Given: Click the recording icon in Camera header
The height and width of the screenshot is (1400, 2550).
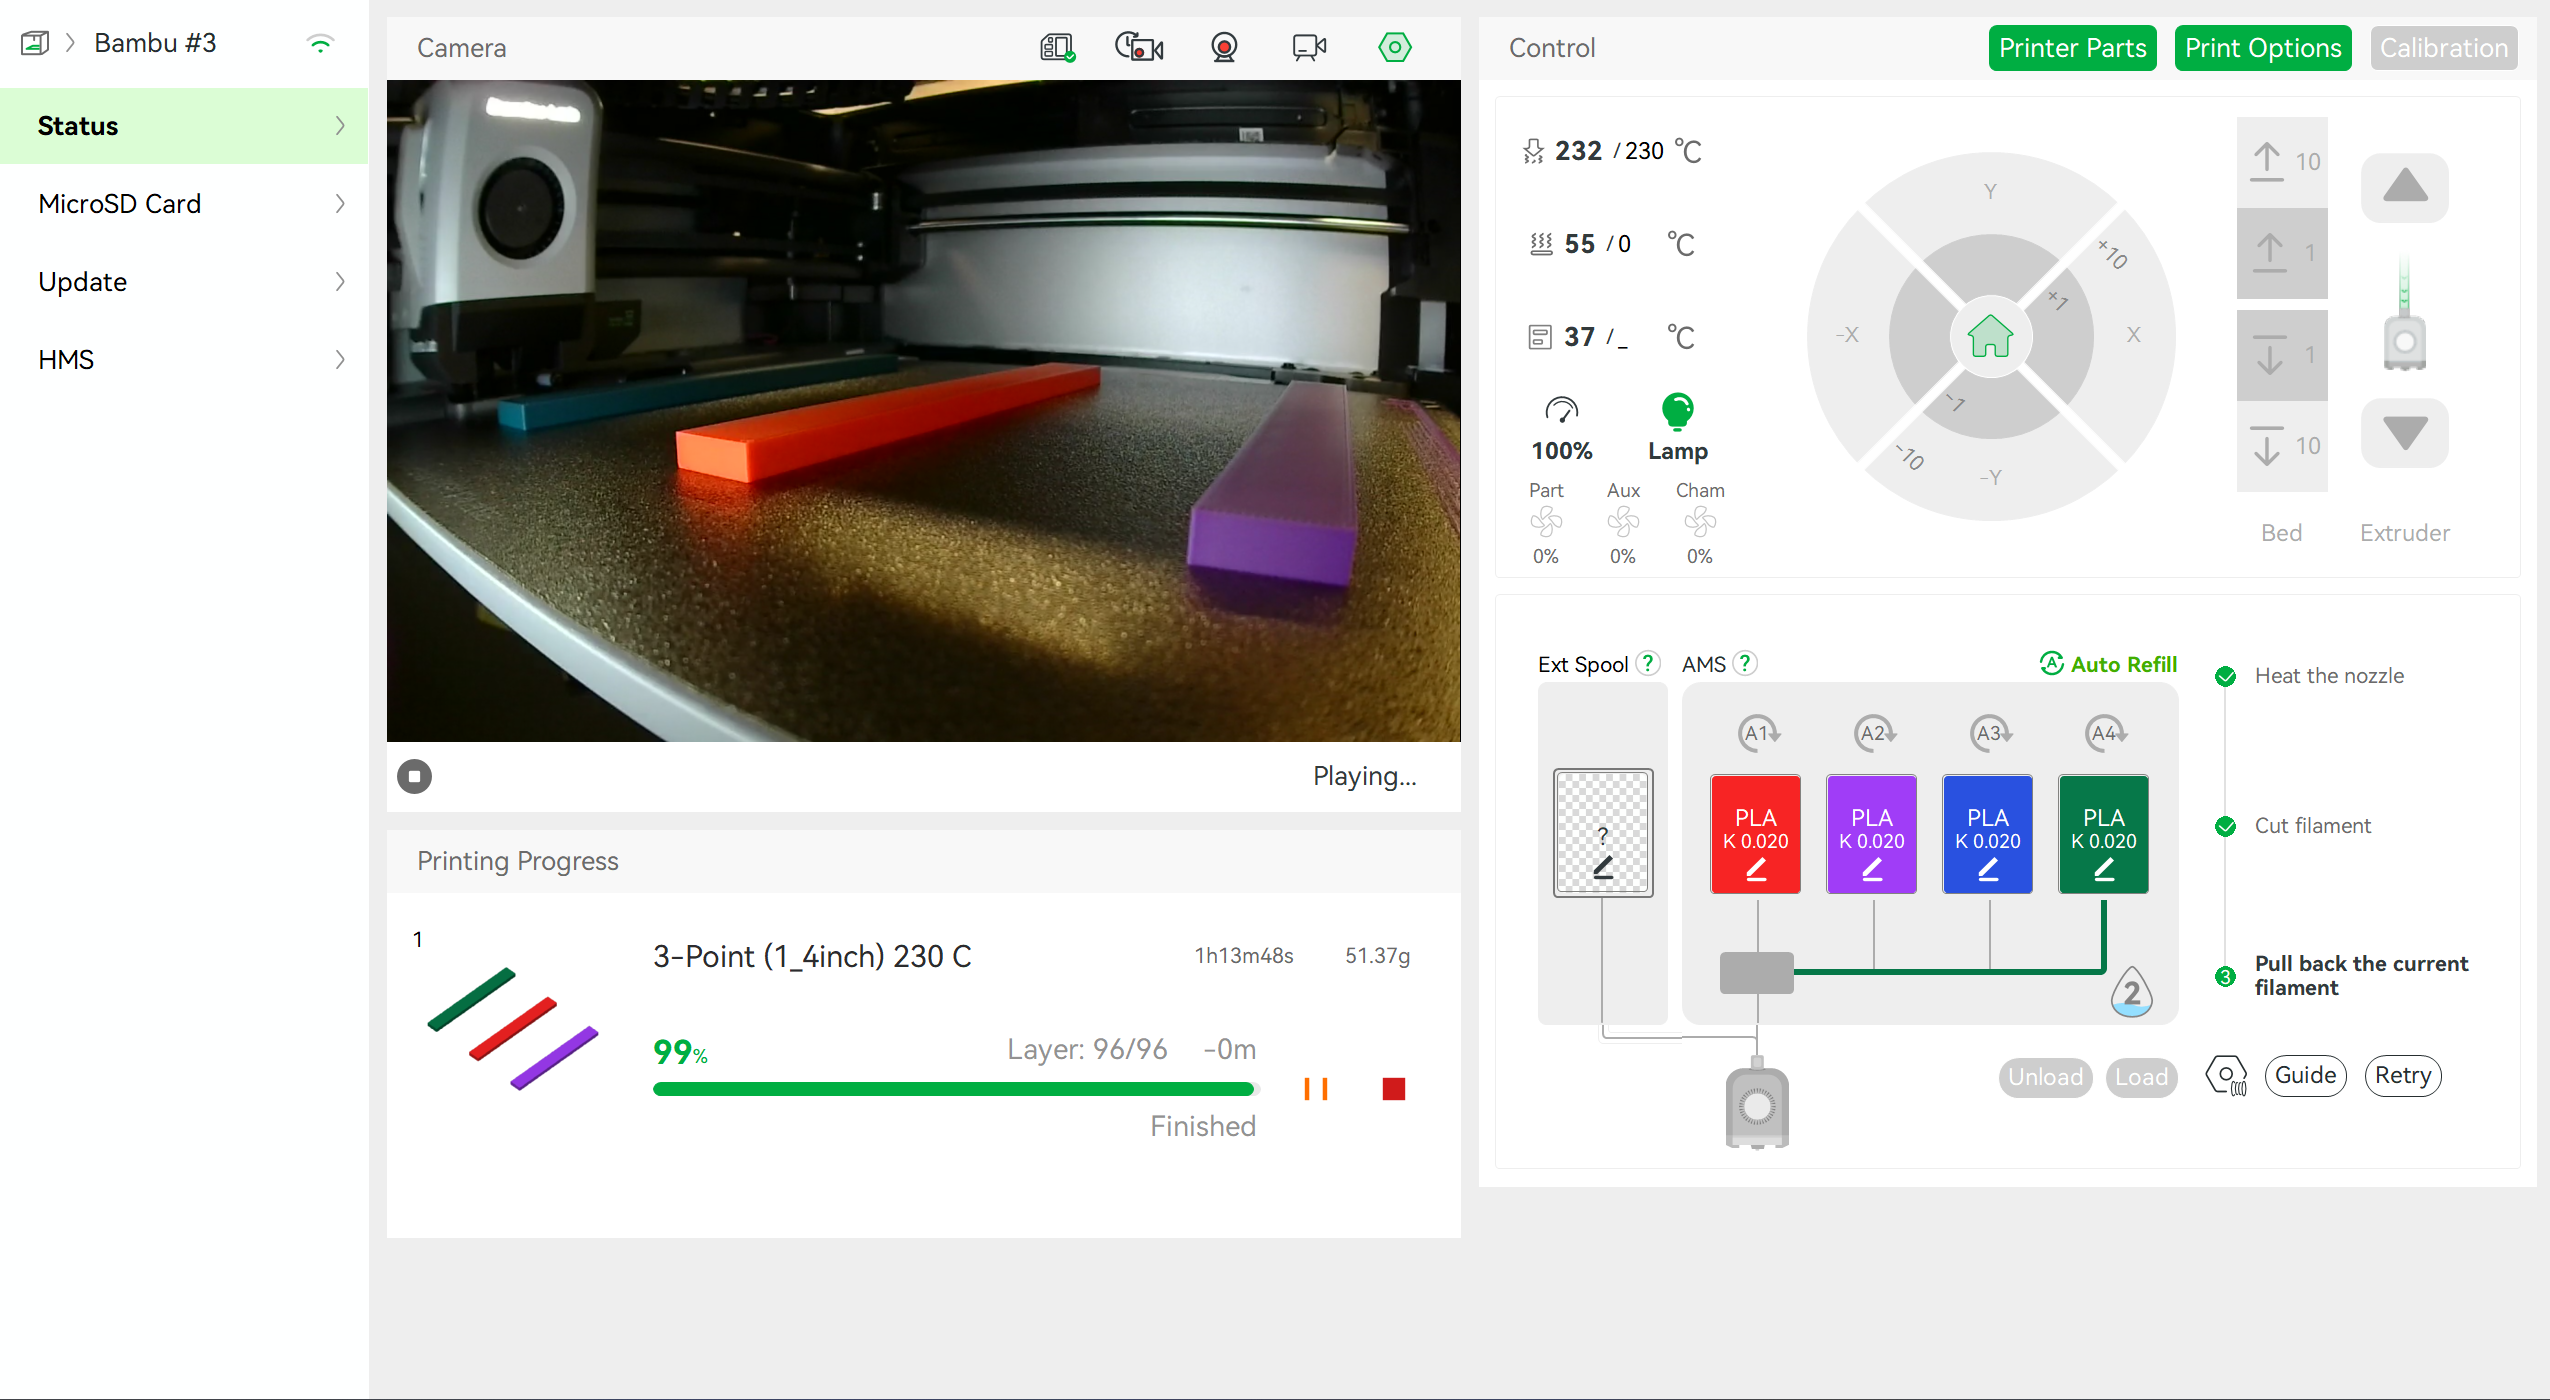Looking at the screenshot, I should [x=1224, y=47].
